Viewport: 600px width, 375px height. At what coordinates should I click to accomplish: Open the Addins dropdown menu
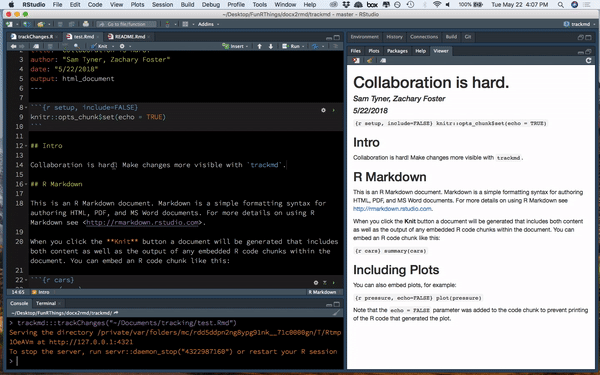click(x=208, y=24)
